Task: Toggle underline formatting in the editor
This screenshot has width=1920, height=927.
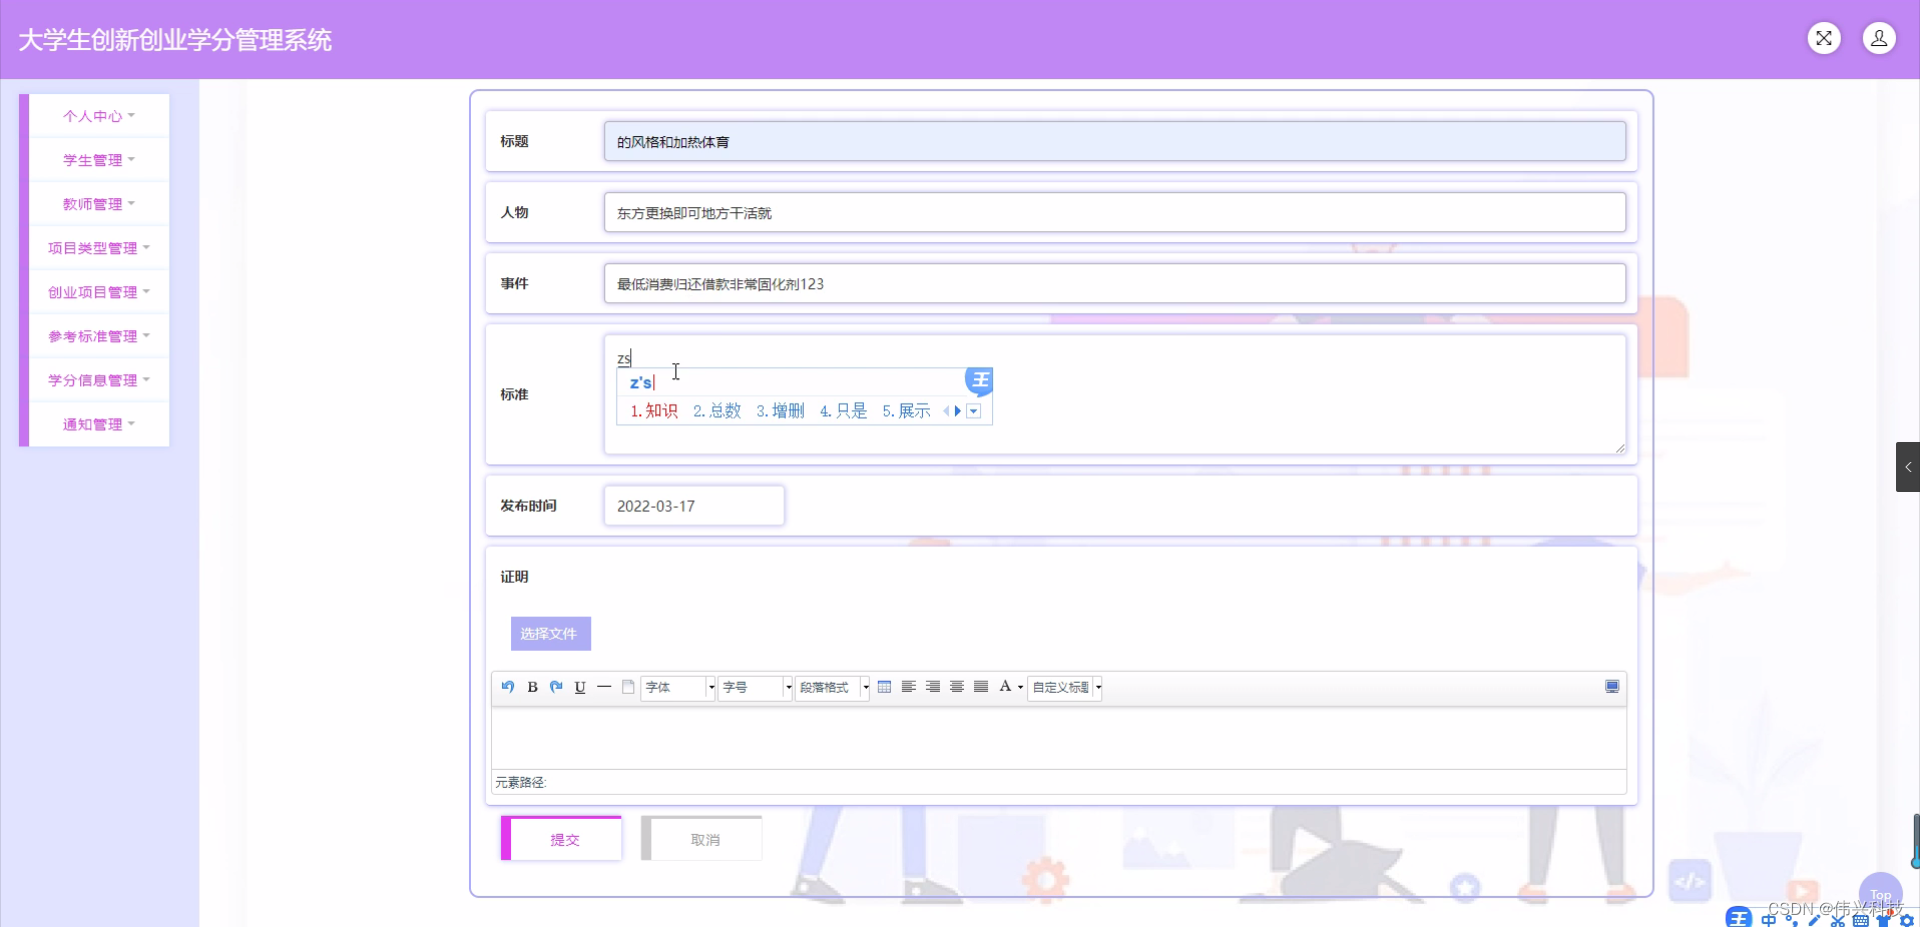Action: [x=580, y=687]
